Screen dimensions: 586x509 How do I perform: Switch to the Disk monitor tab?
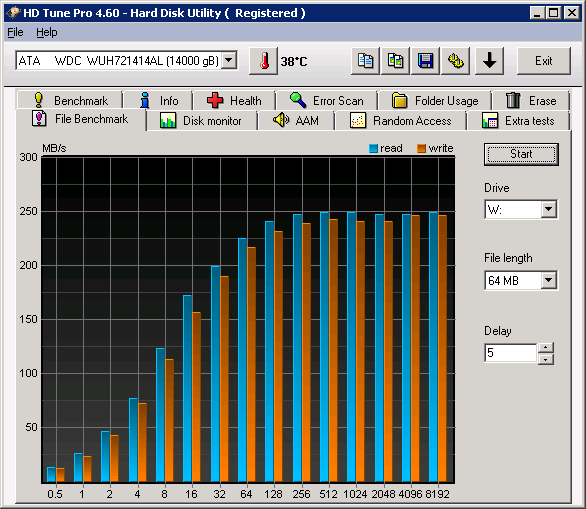coord(202,121)
